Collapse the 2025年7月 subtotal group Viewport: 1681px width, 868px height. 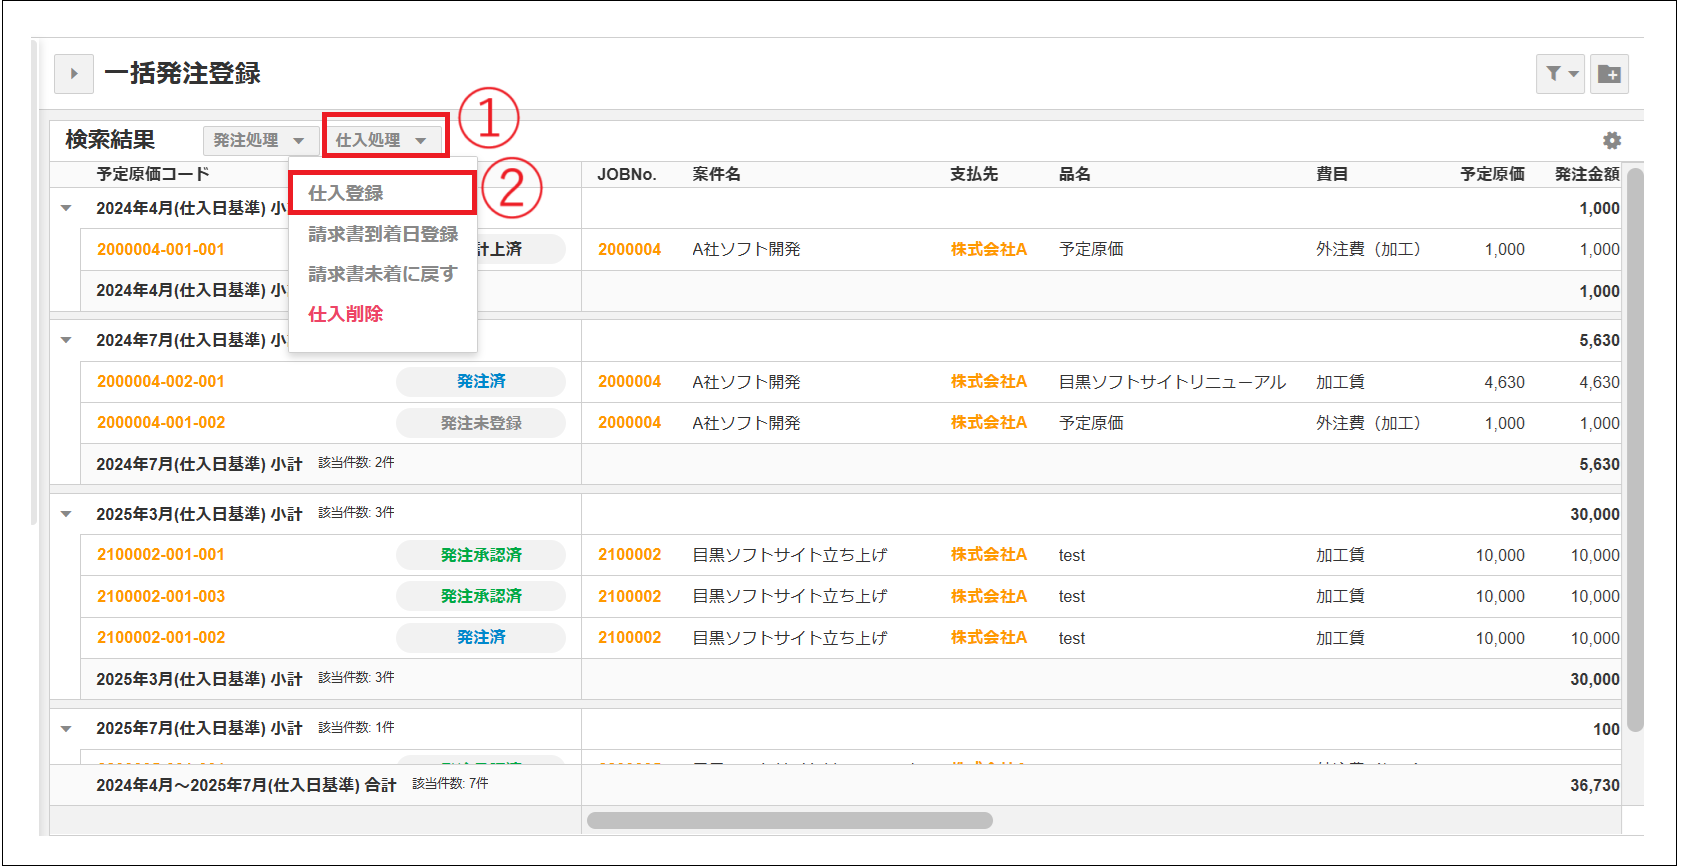click(66, 728)
